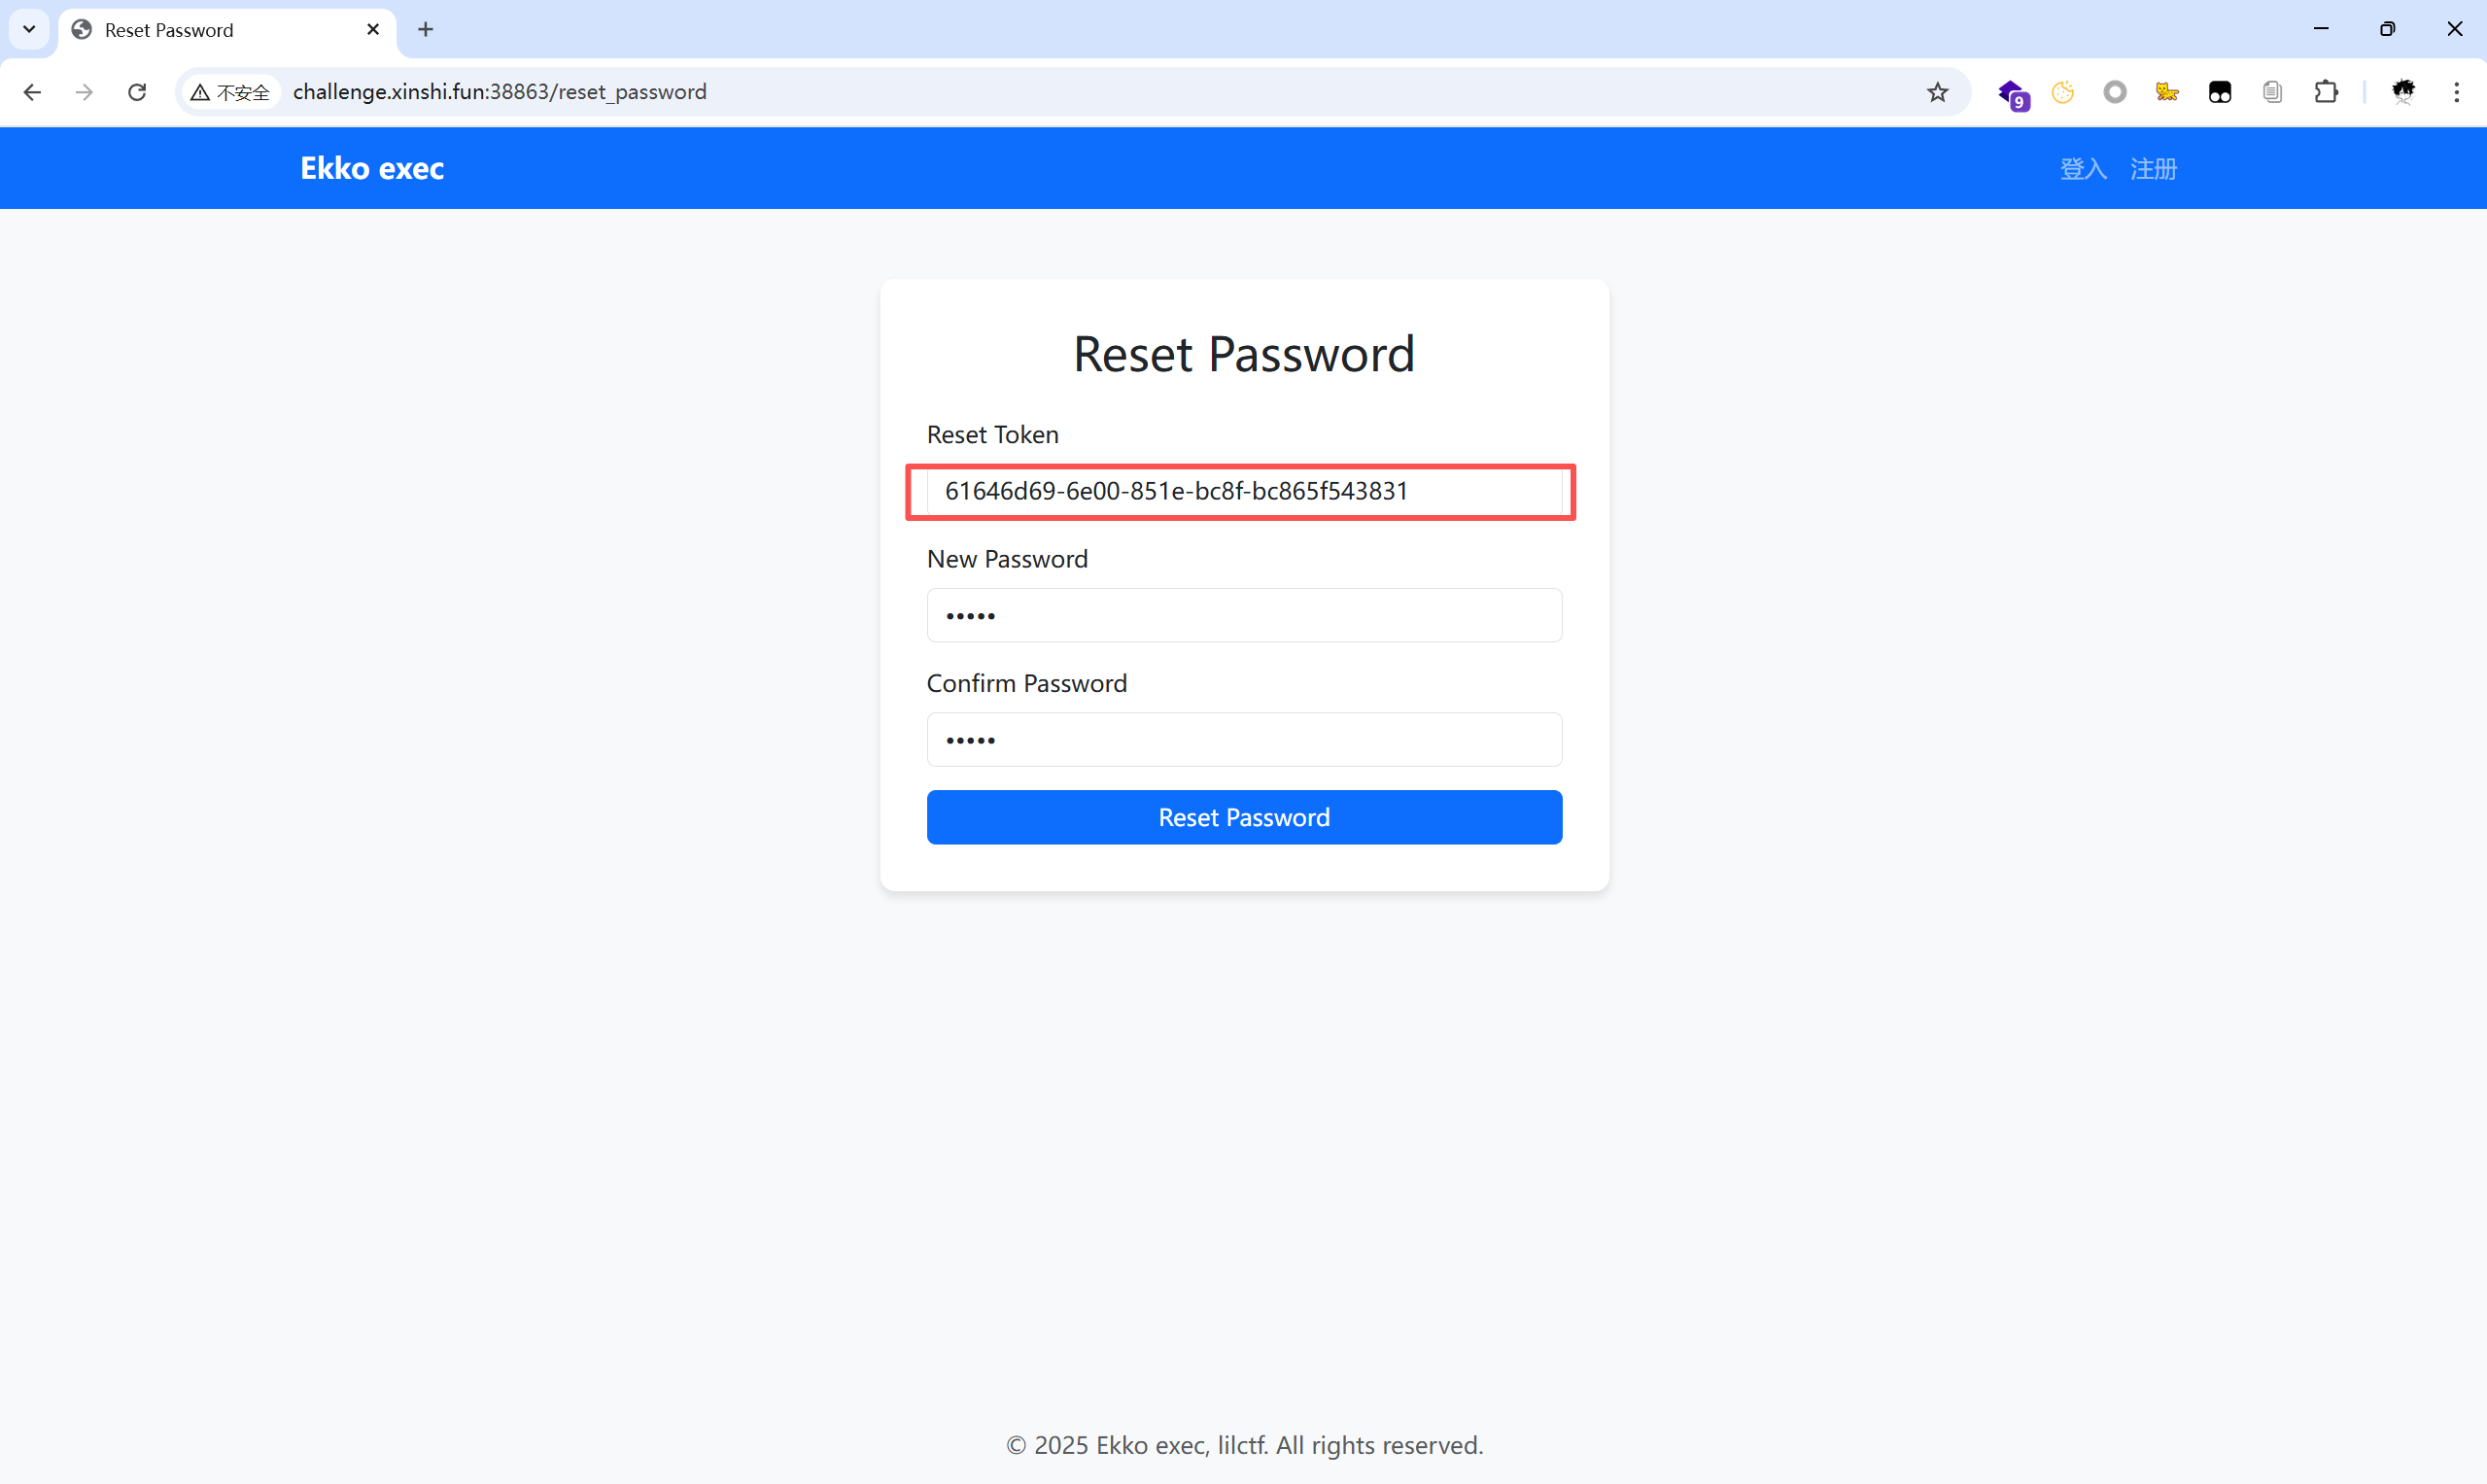Close the Reset Password tab
Screen dimensions: 2487x1484
(x=373, y=30)
